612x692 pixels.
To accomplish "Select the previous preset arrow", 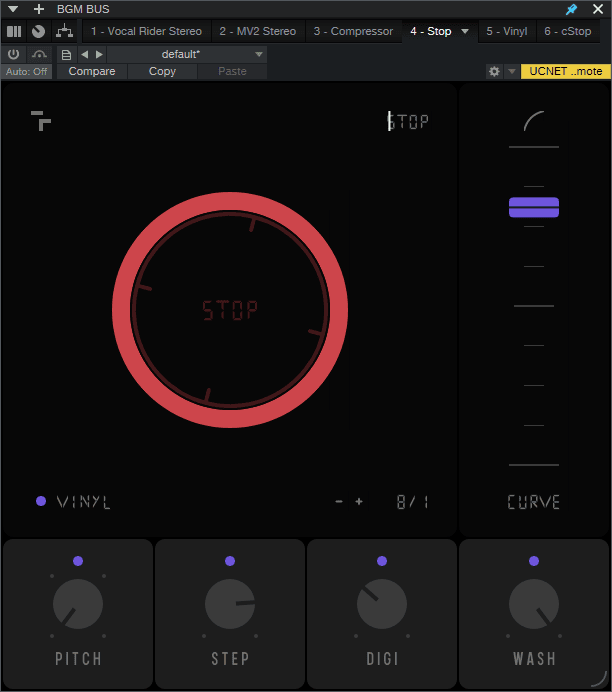I will click(x=85, y=54).
